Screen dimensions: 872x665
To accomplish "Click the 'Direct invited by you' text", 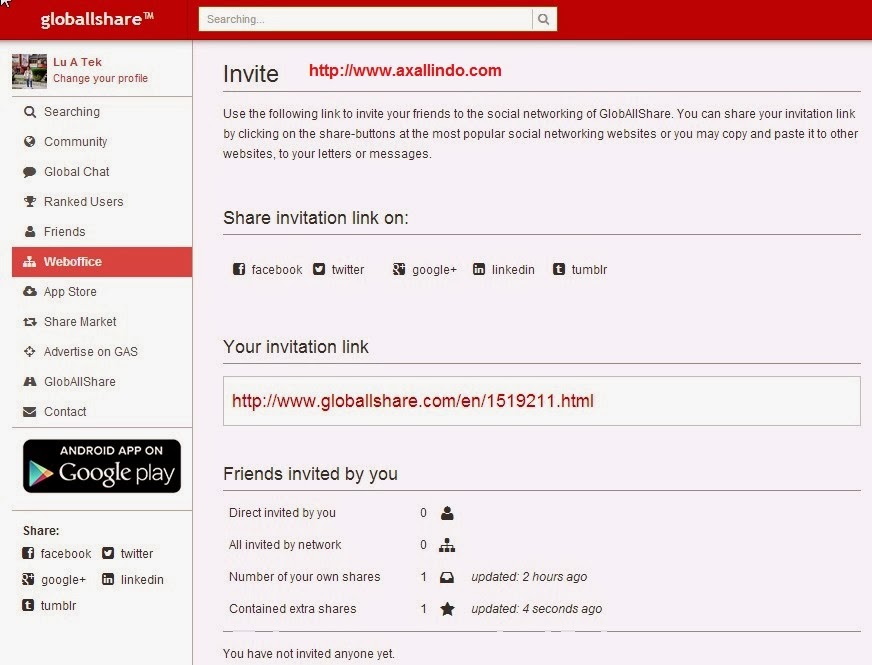I will coord(283,513).
